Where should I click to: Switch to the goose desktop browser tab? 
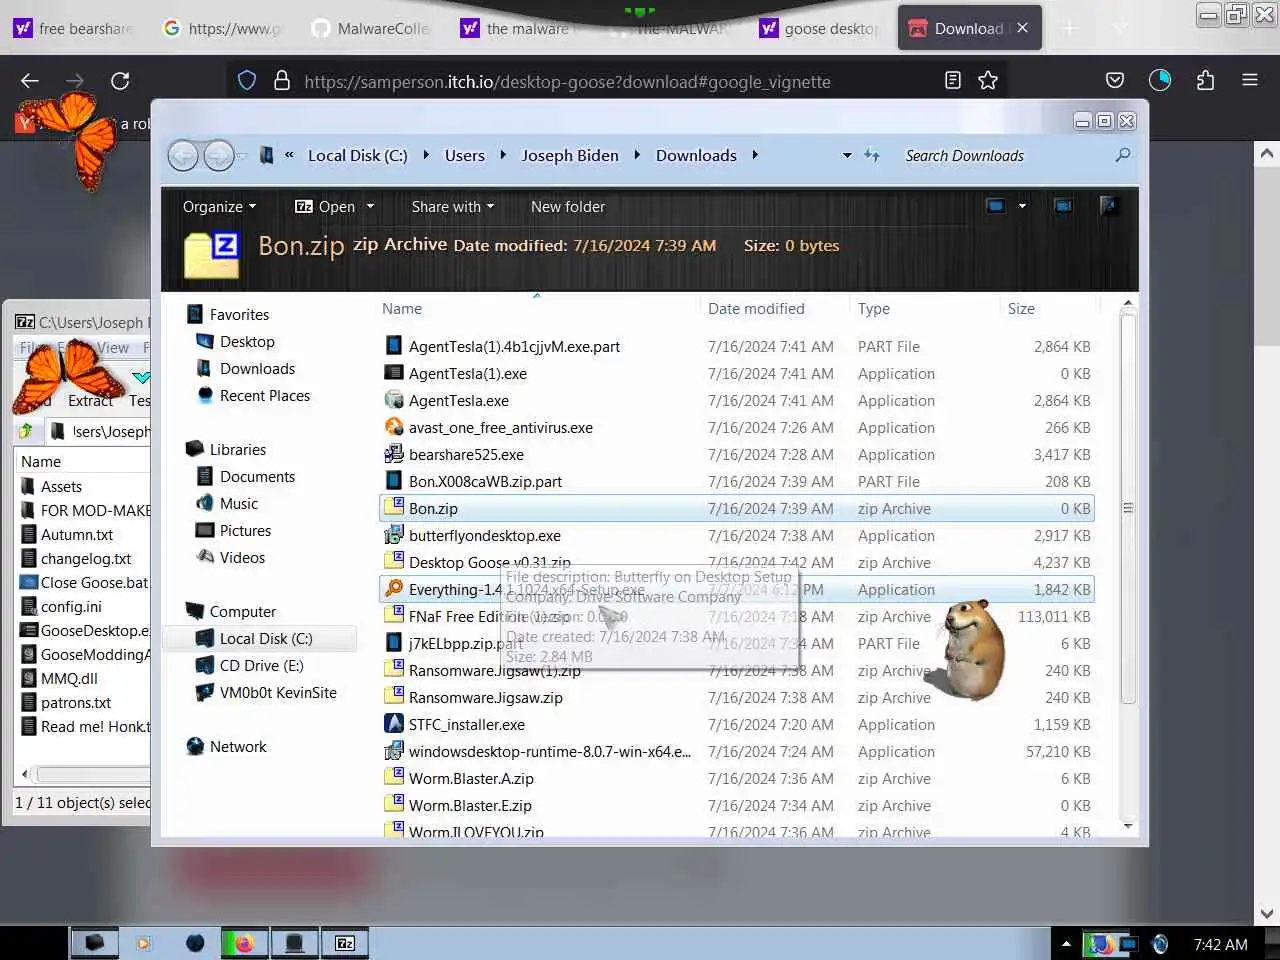click(820, 29)
